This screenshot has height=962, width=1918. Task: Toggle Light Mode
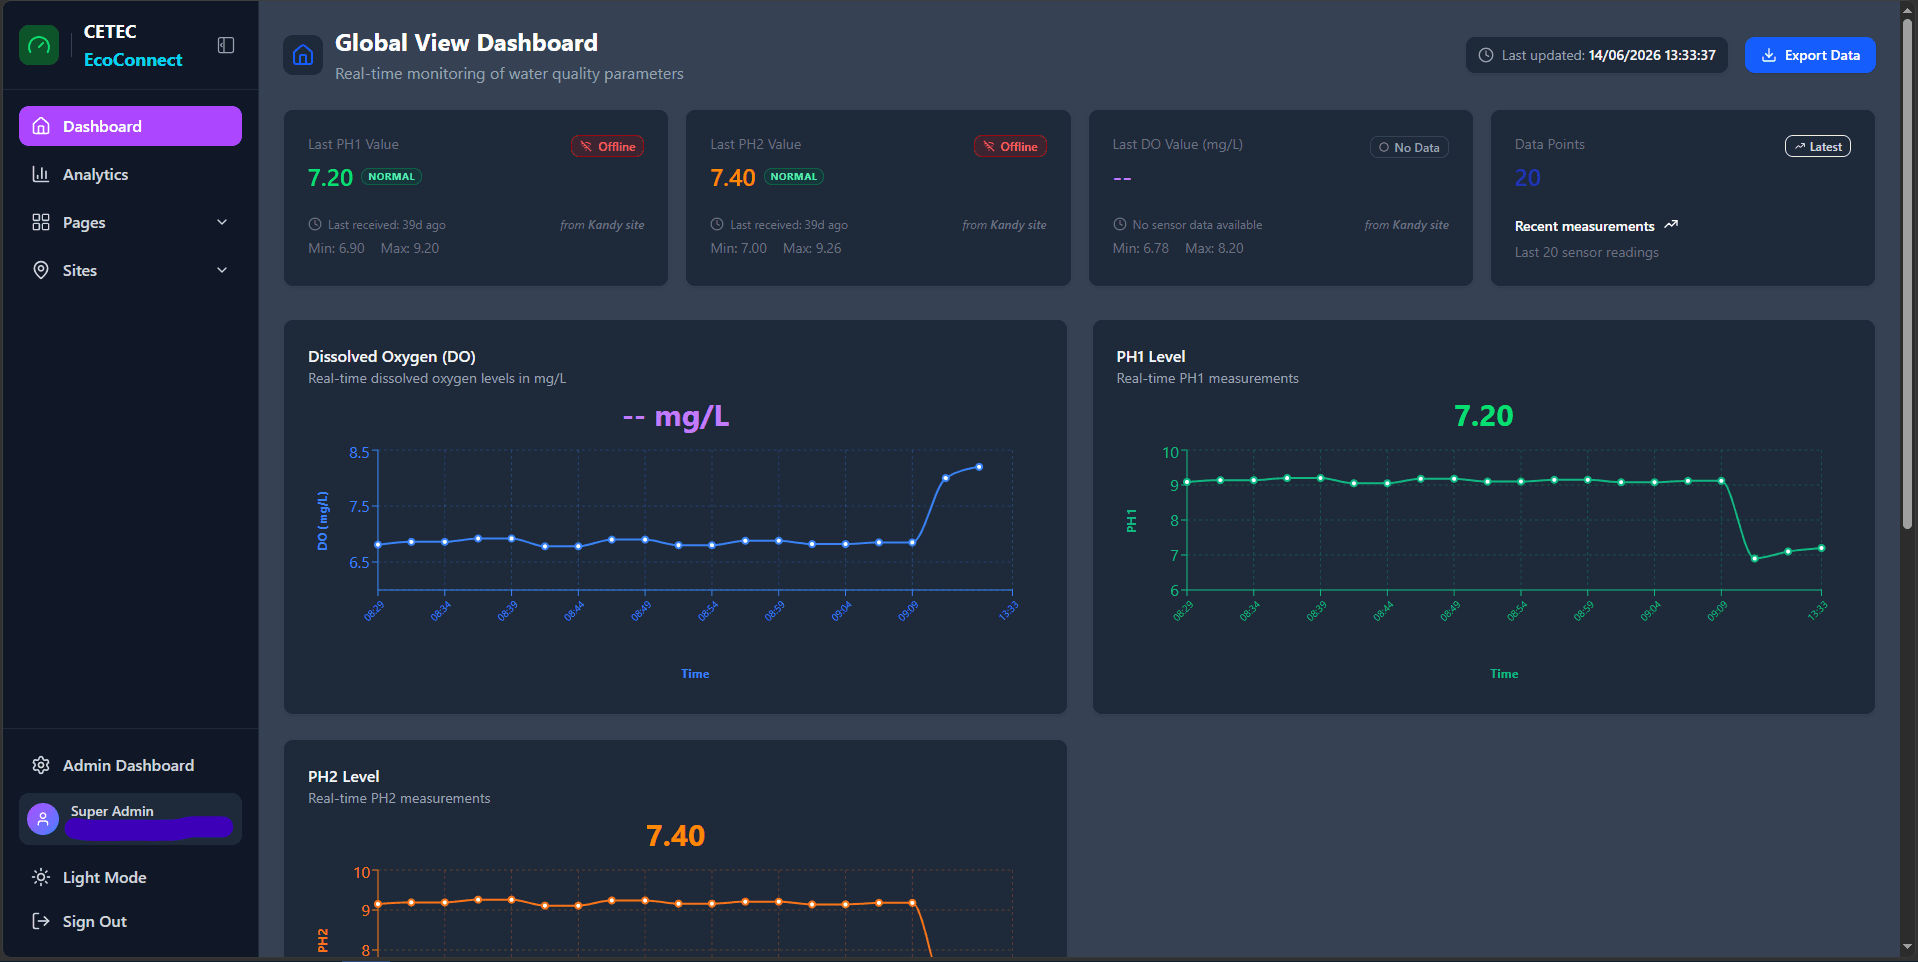click(x=130, y=877)
